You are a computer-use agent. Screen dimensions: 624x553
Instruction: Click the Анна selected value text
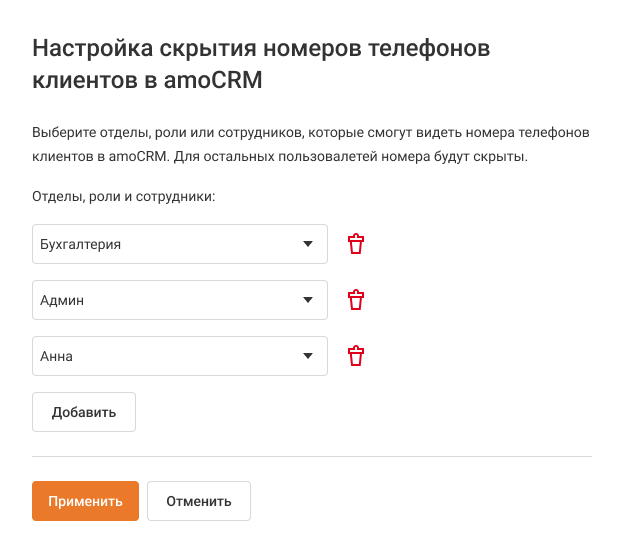coord(57,356)
